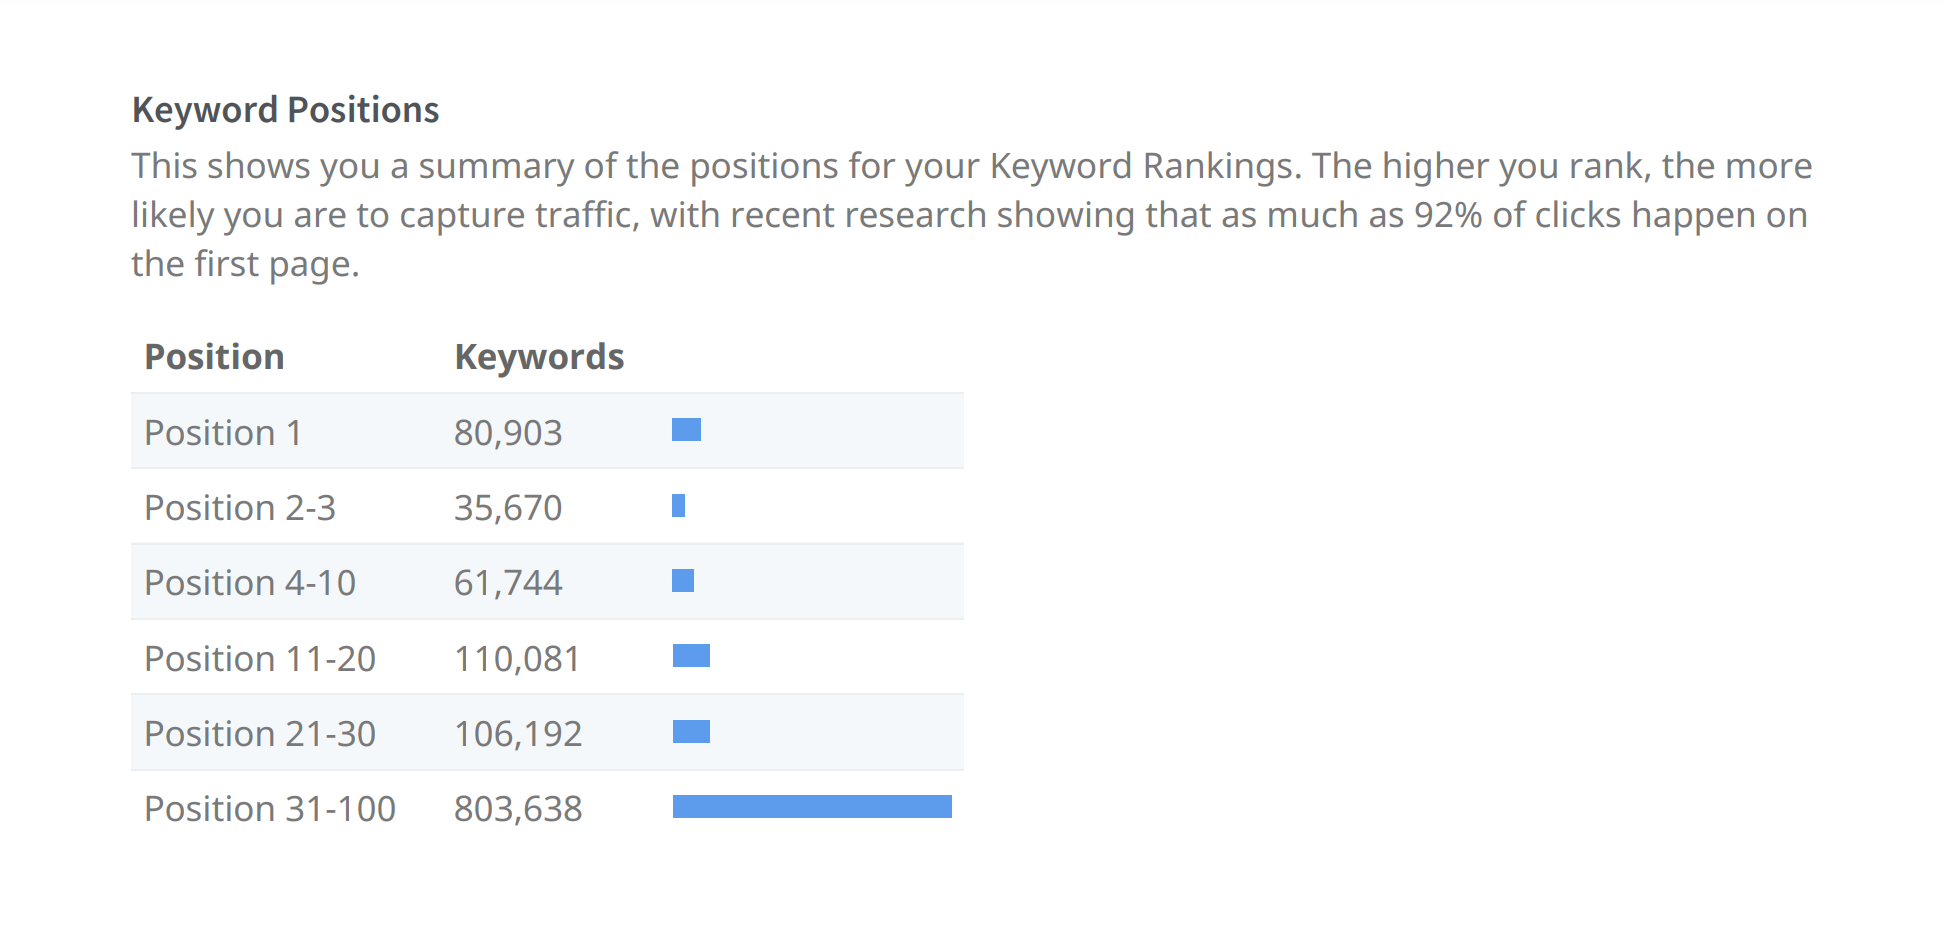
Task: Click the 803,638 keywords value
Action: 518,809
